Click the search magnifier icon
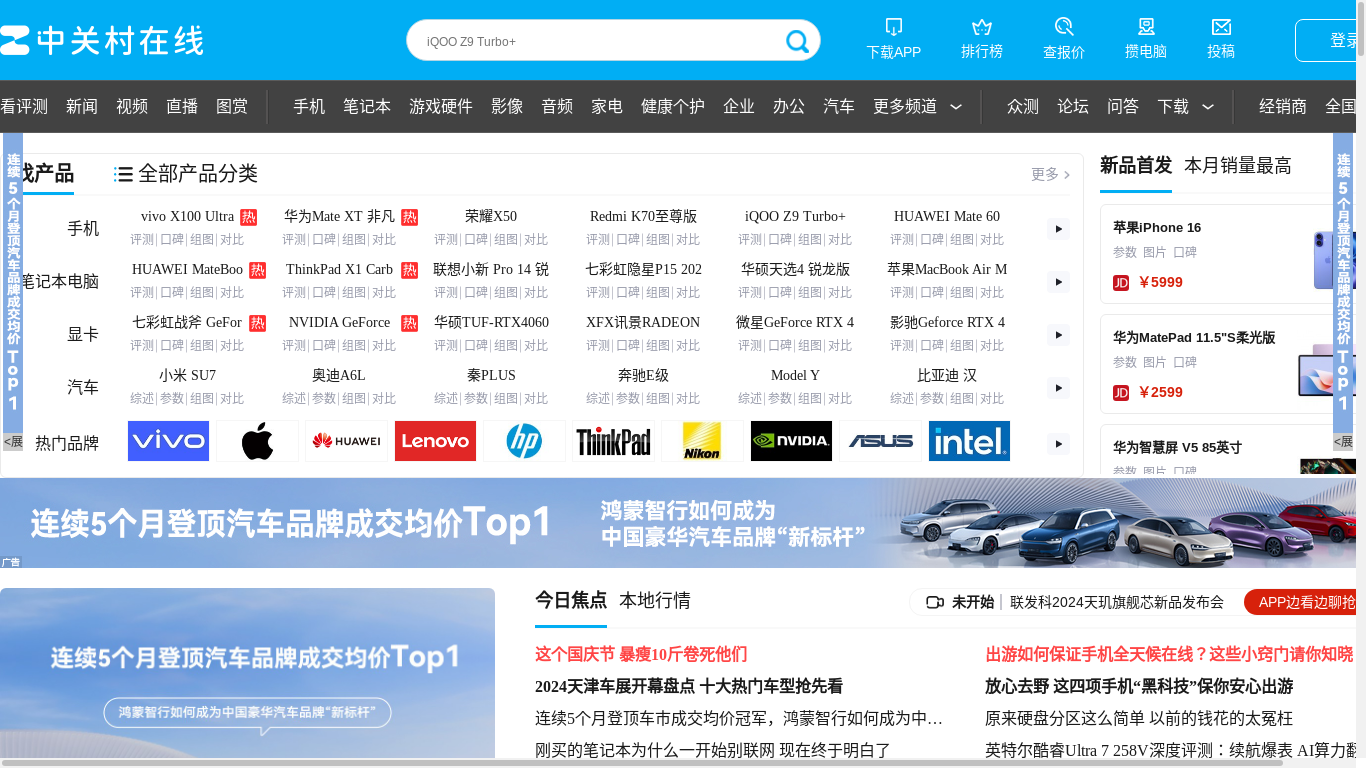This screenshot has width=1366, height=768. (798, 41)
